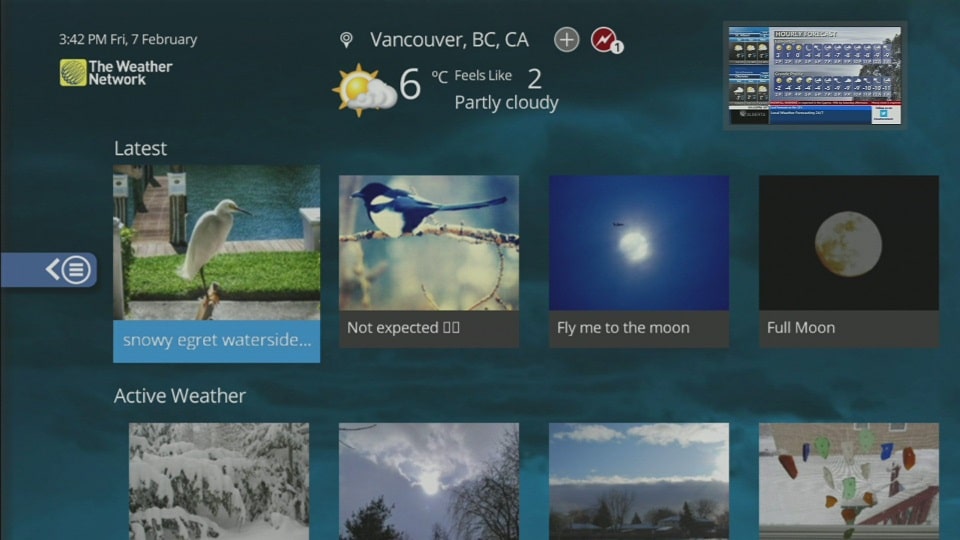Open the 'Not expected' magpie photo
This screenshot has width=960, height=540.
point(429,261)
